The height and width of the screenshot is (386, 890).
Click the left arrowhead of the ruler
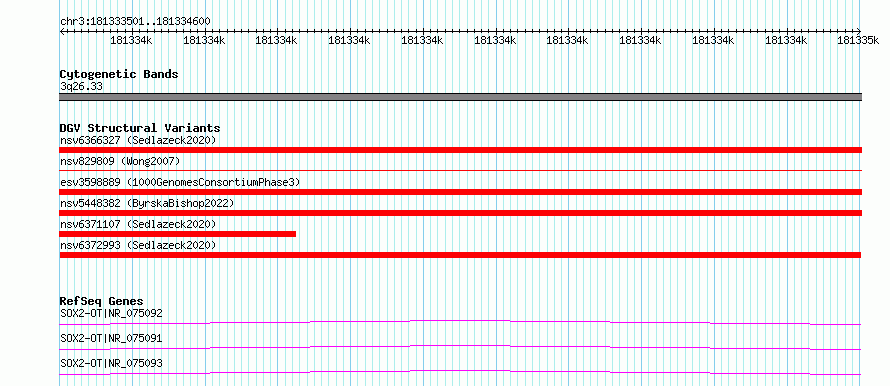pyautogui.click(x=62, y=32)
